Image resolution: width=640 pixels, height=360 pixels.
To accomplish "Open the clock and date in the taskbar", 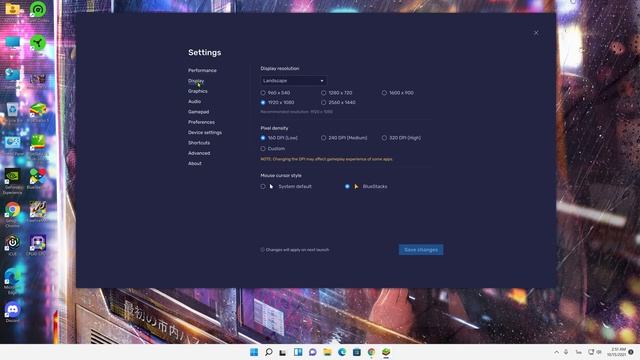I will 616,352.
